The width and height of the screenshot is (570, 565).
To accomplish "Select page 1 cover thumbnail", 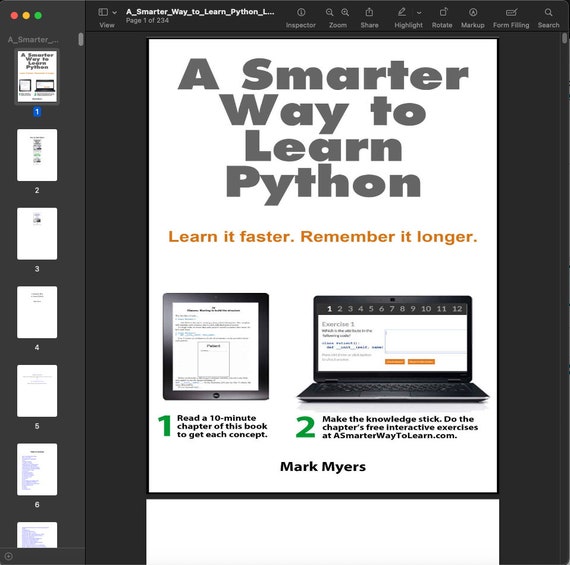I will 37,76.
